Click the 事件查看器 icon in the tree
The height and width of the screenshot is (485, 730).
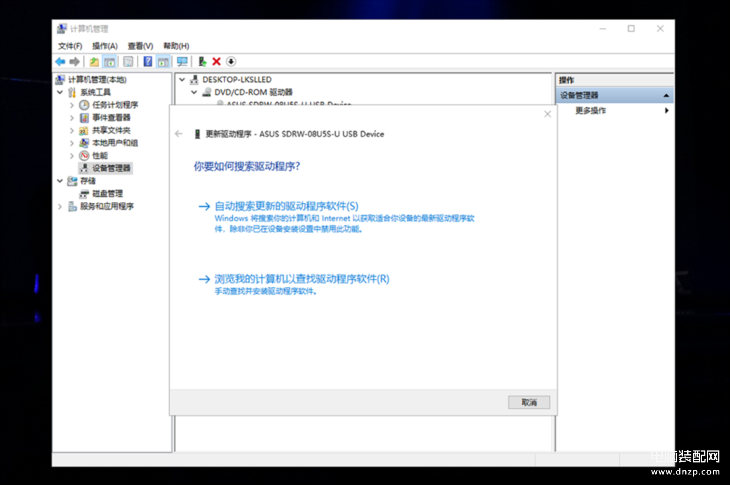84,117
